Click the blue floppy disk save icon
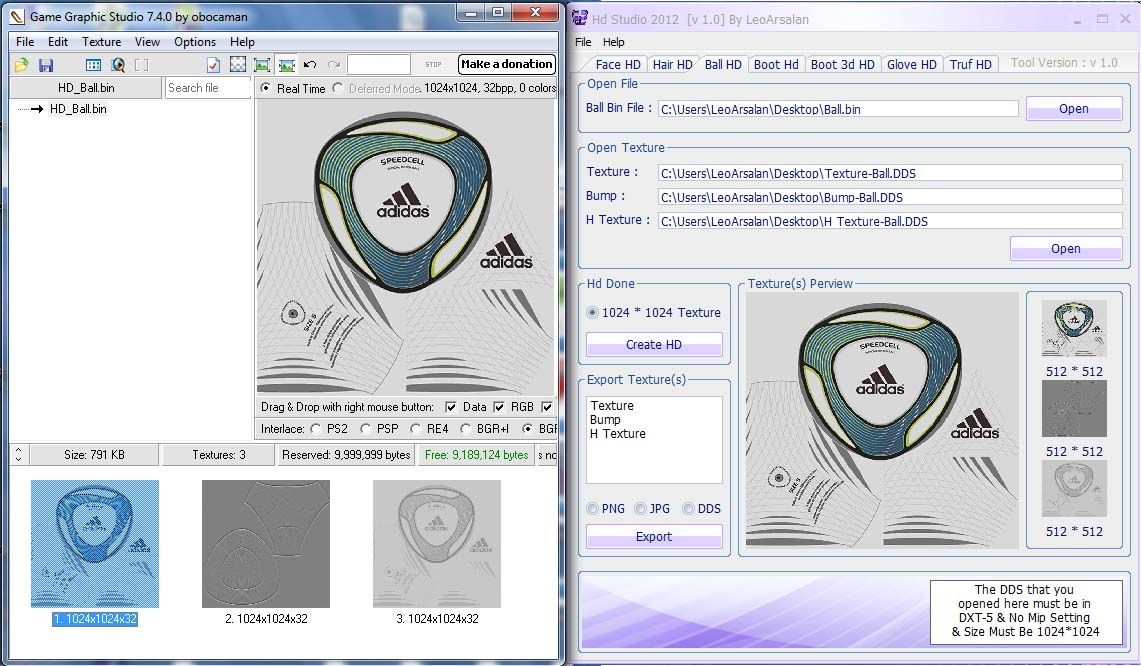This screenshot has width=1141, height=666. click(46, 65)
